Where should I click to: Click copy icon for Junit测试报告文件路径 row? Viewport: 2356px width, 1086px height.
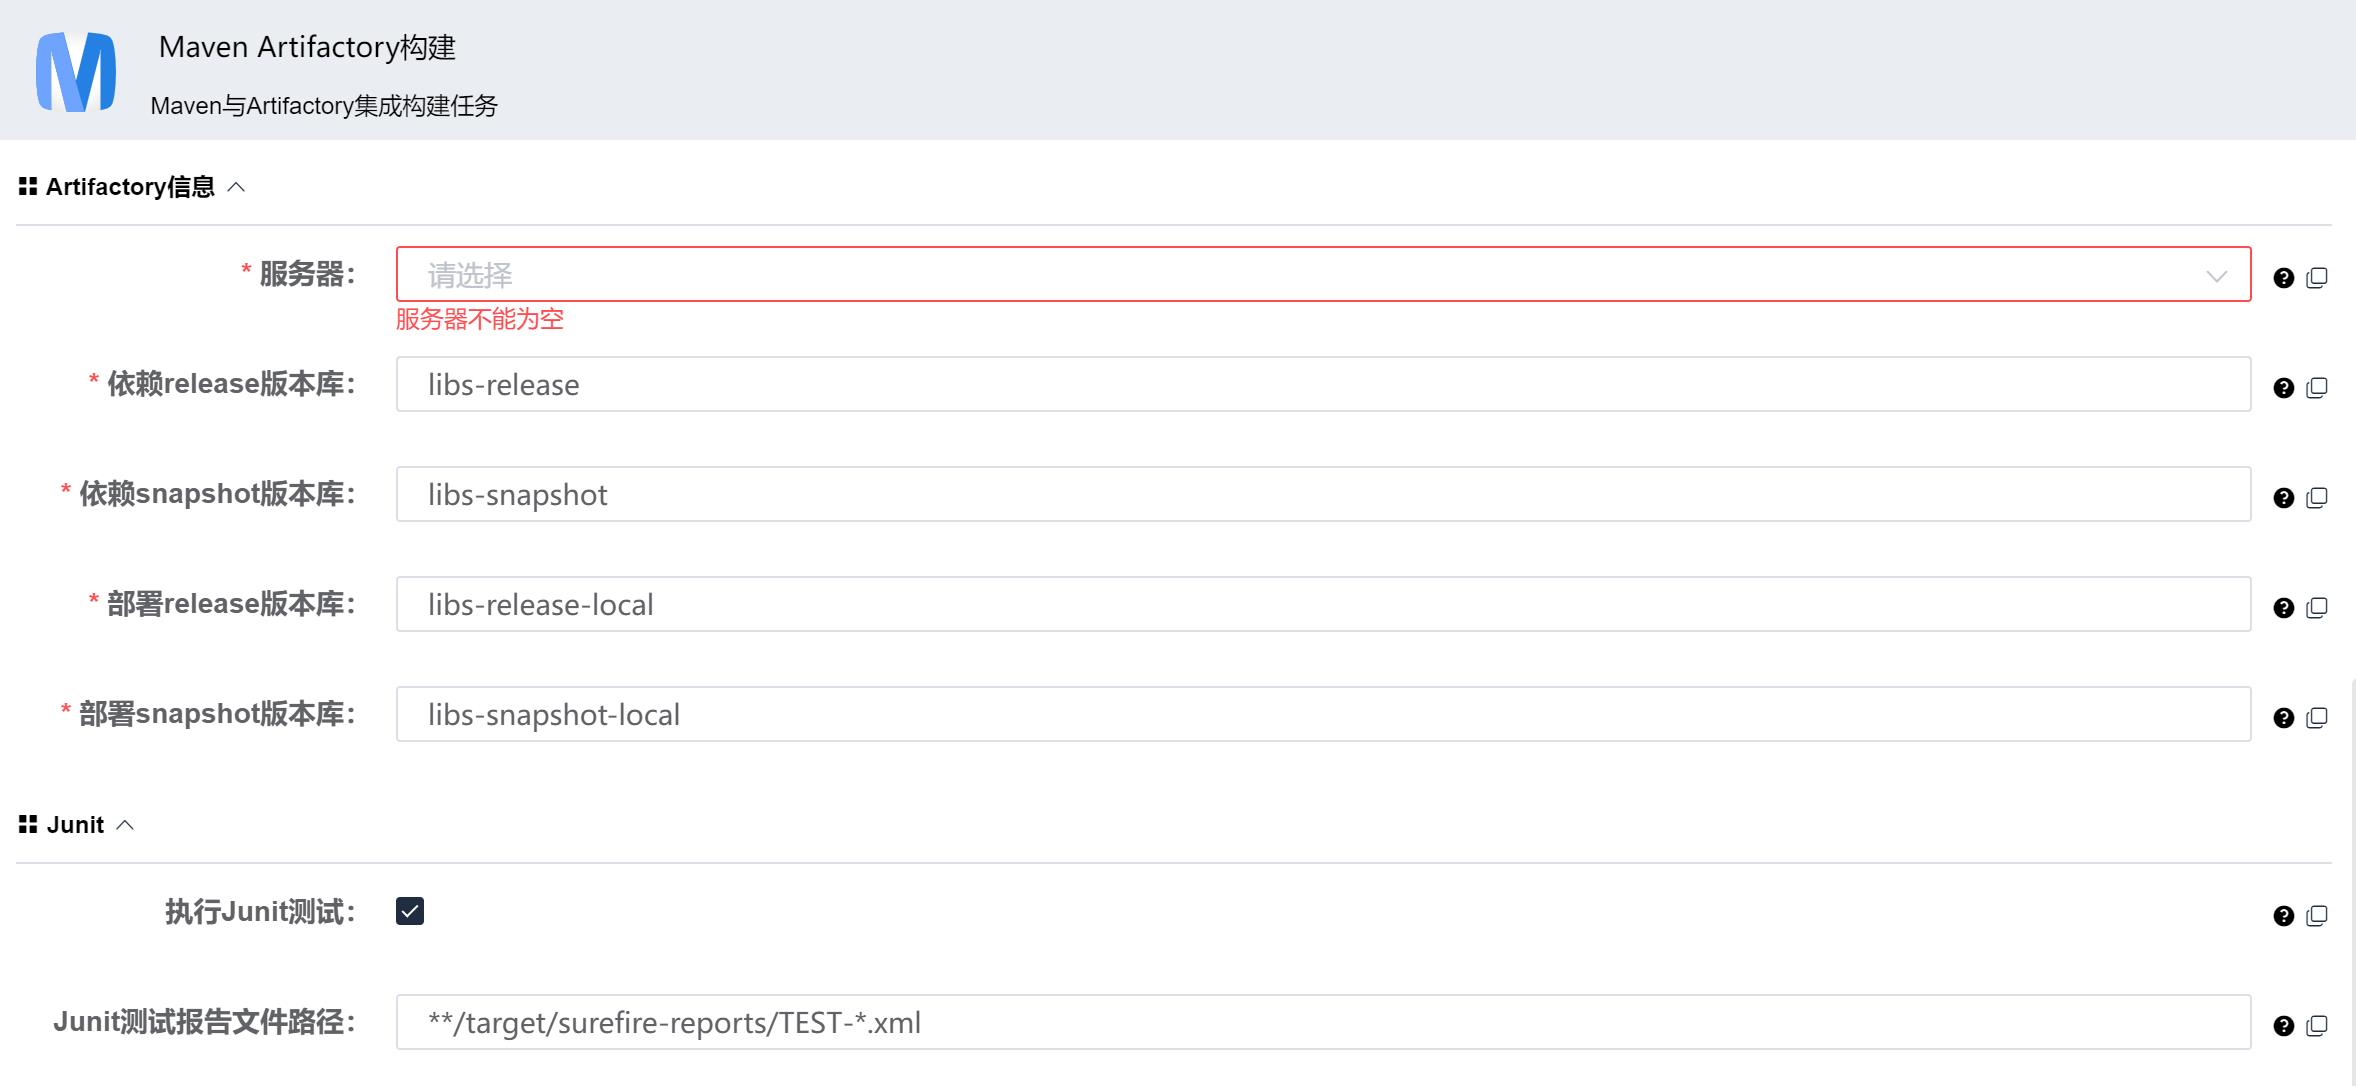click(x=2316, y=1026)
